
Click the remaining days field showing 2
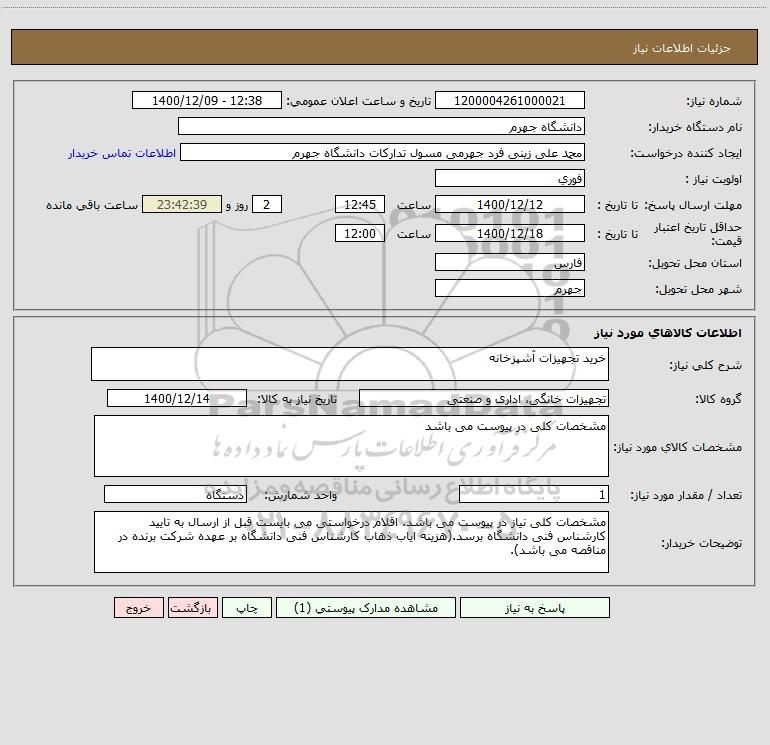(267, 204)
